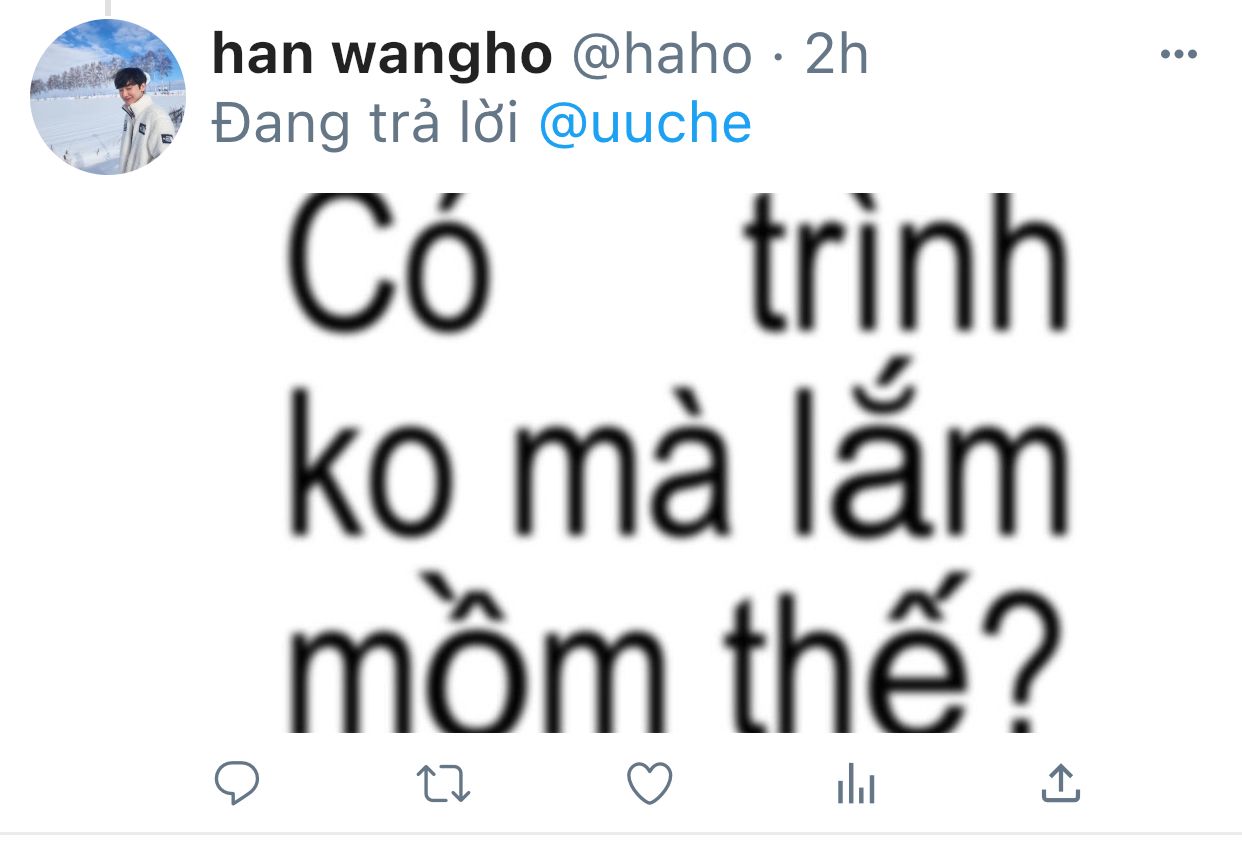This screenshot has width=1242, height=851.
Task: View tweet analytics bar chart icon
Action: pyautogui.click(x=856, y=785)
